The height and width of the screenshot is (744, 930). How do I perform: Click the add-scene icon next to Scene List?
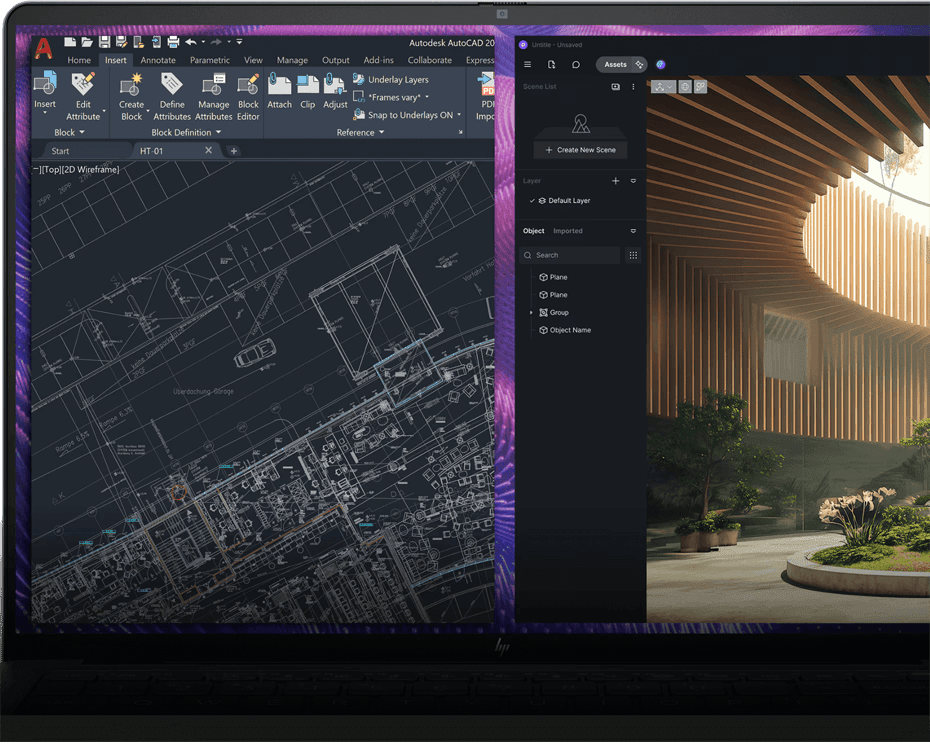pyautogui.click(x=616, y=87)
